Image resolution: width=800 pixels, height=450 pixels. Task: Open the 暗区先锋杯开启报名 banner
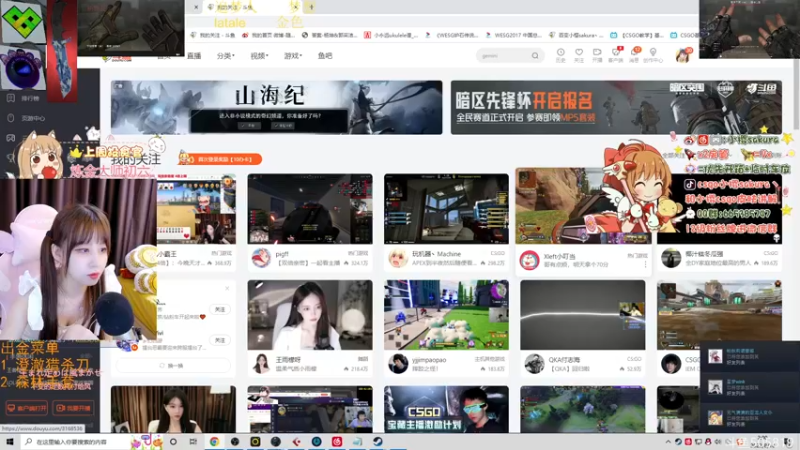pos(616,108)
